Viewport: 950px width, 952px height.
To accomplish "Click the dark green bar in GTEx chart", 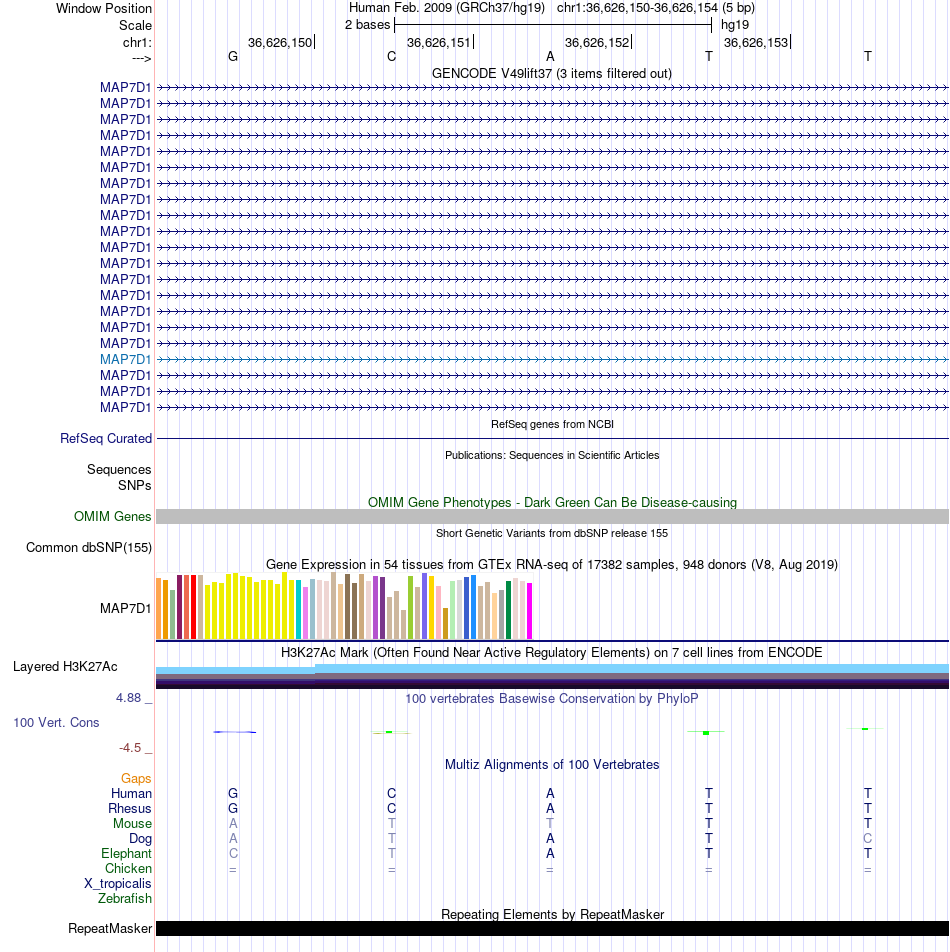I will [509, 610].
